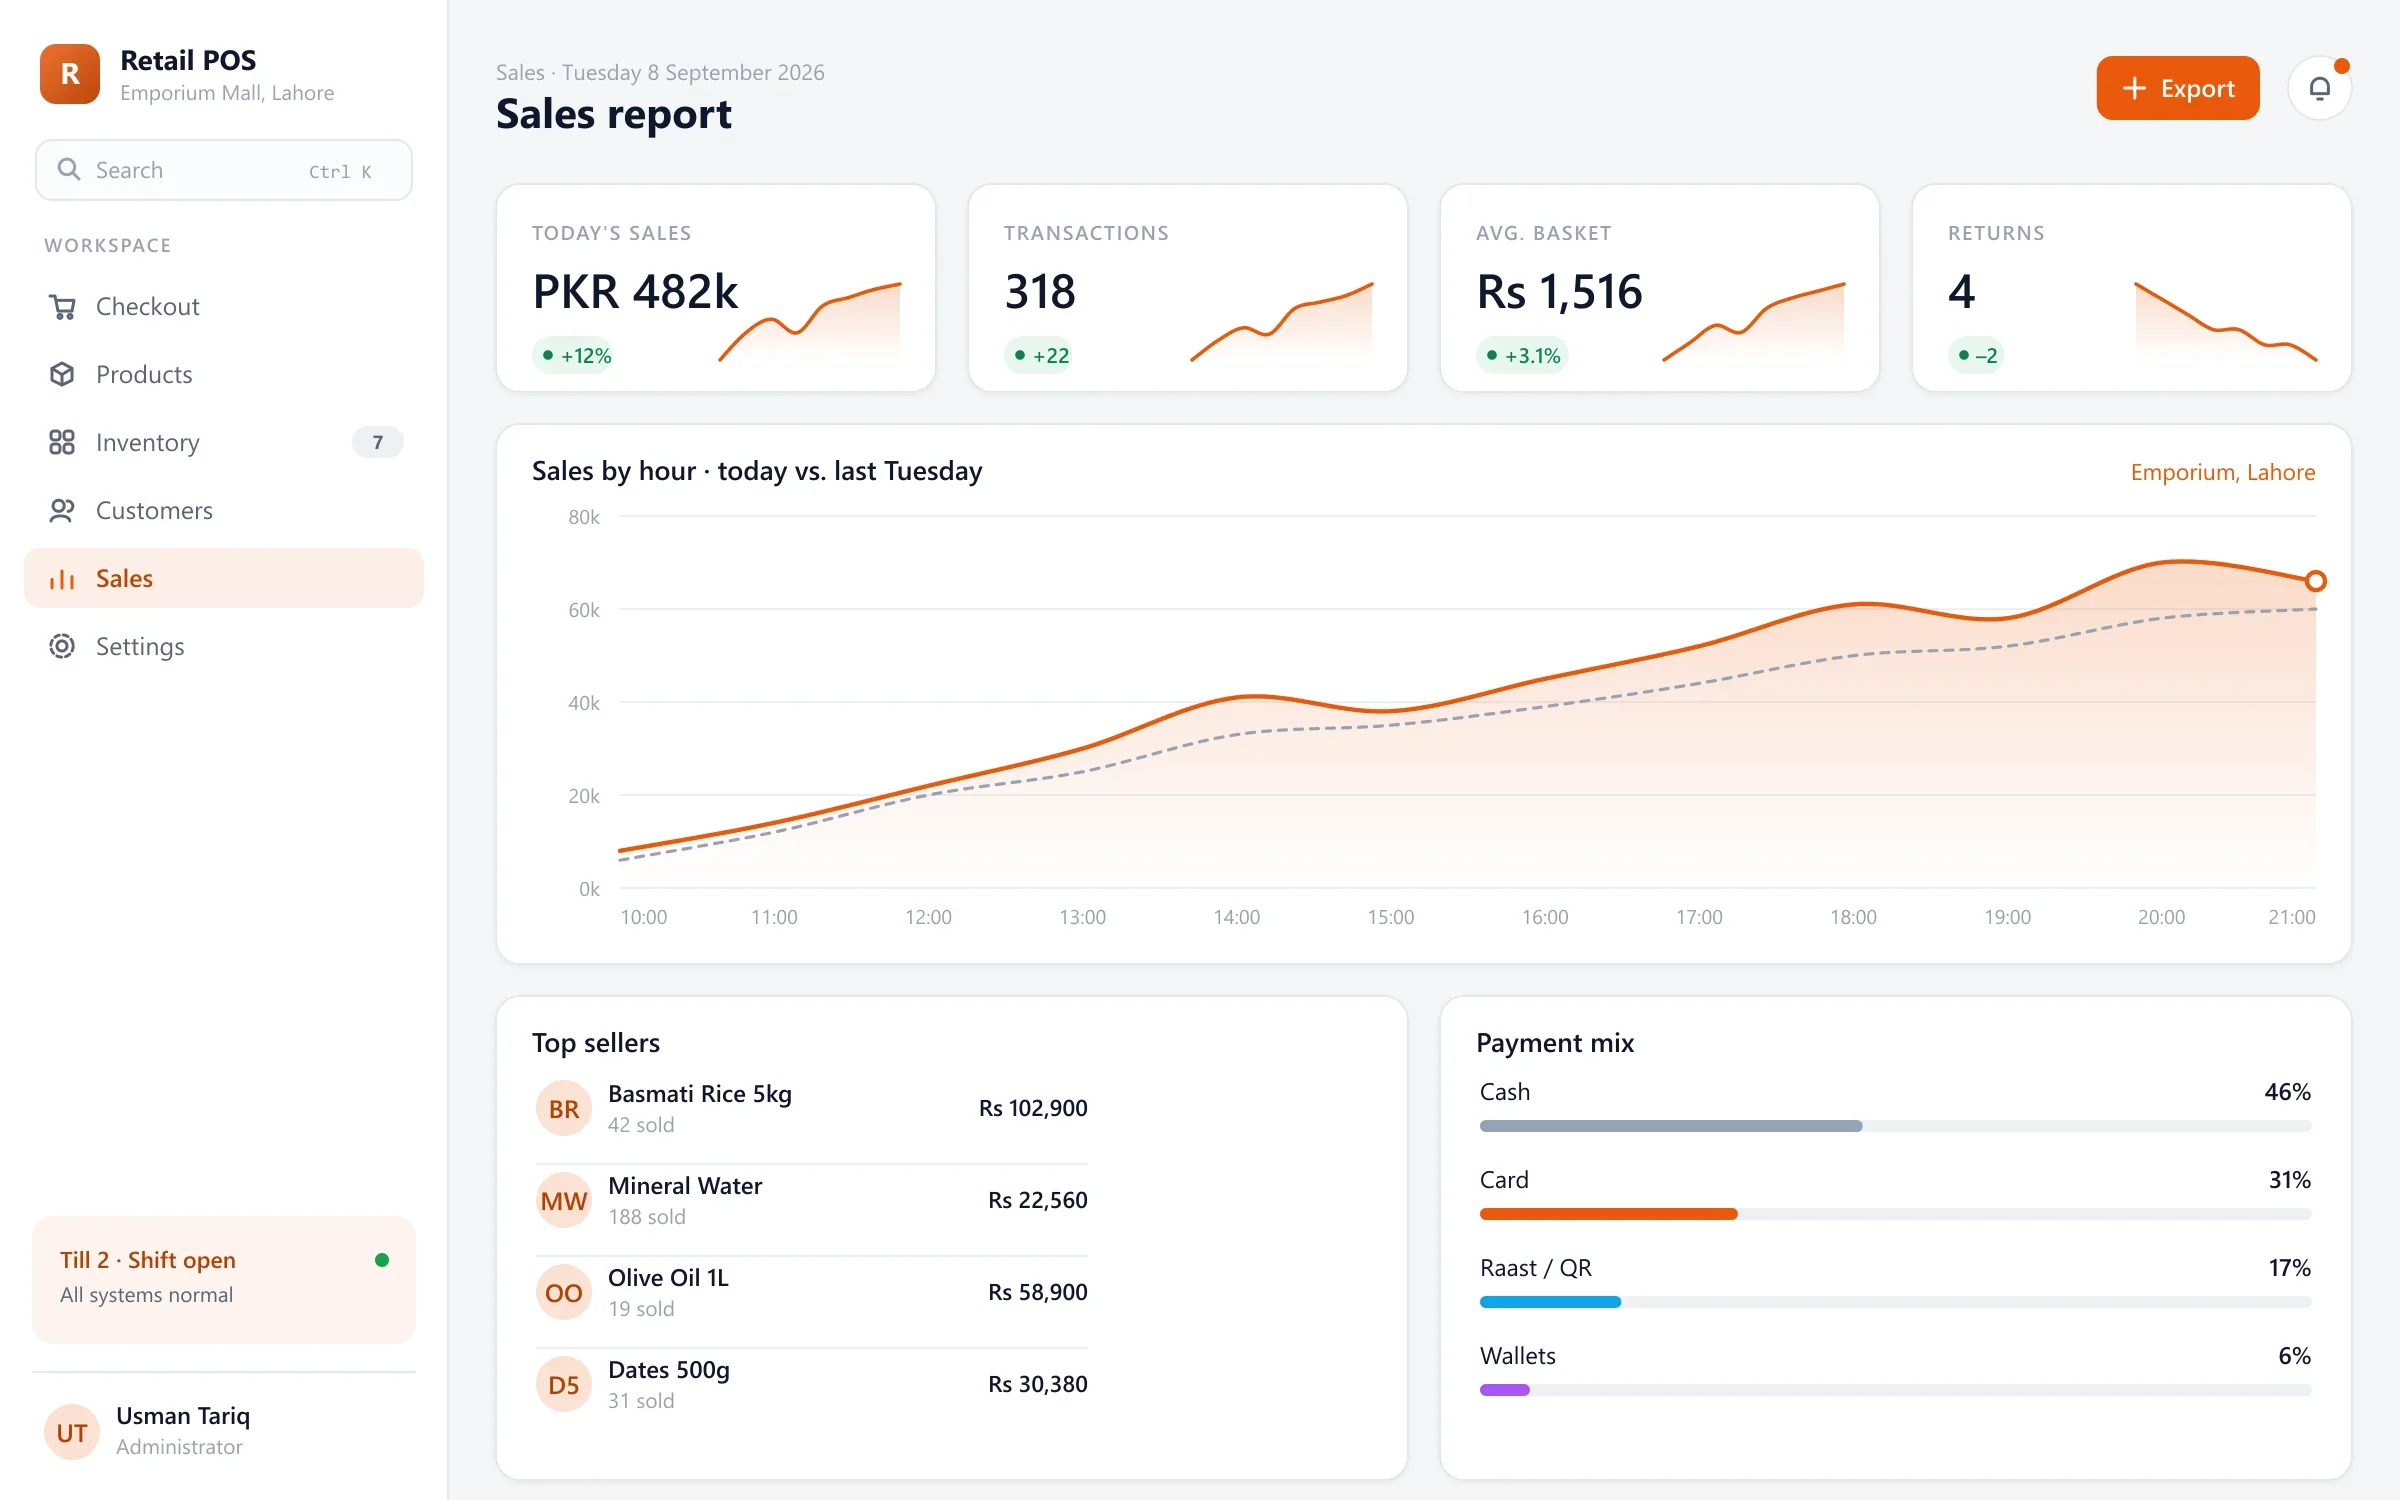Screen dimensions: 2400x1500
Task: Select the Sales menu item
Action: [224, 578]
